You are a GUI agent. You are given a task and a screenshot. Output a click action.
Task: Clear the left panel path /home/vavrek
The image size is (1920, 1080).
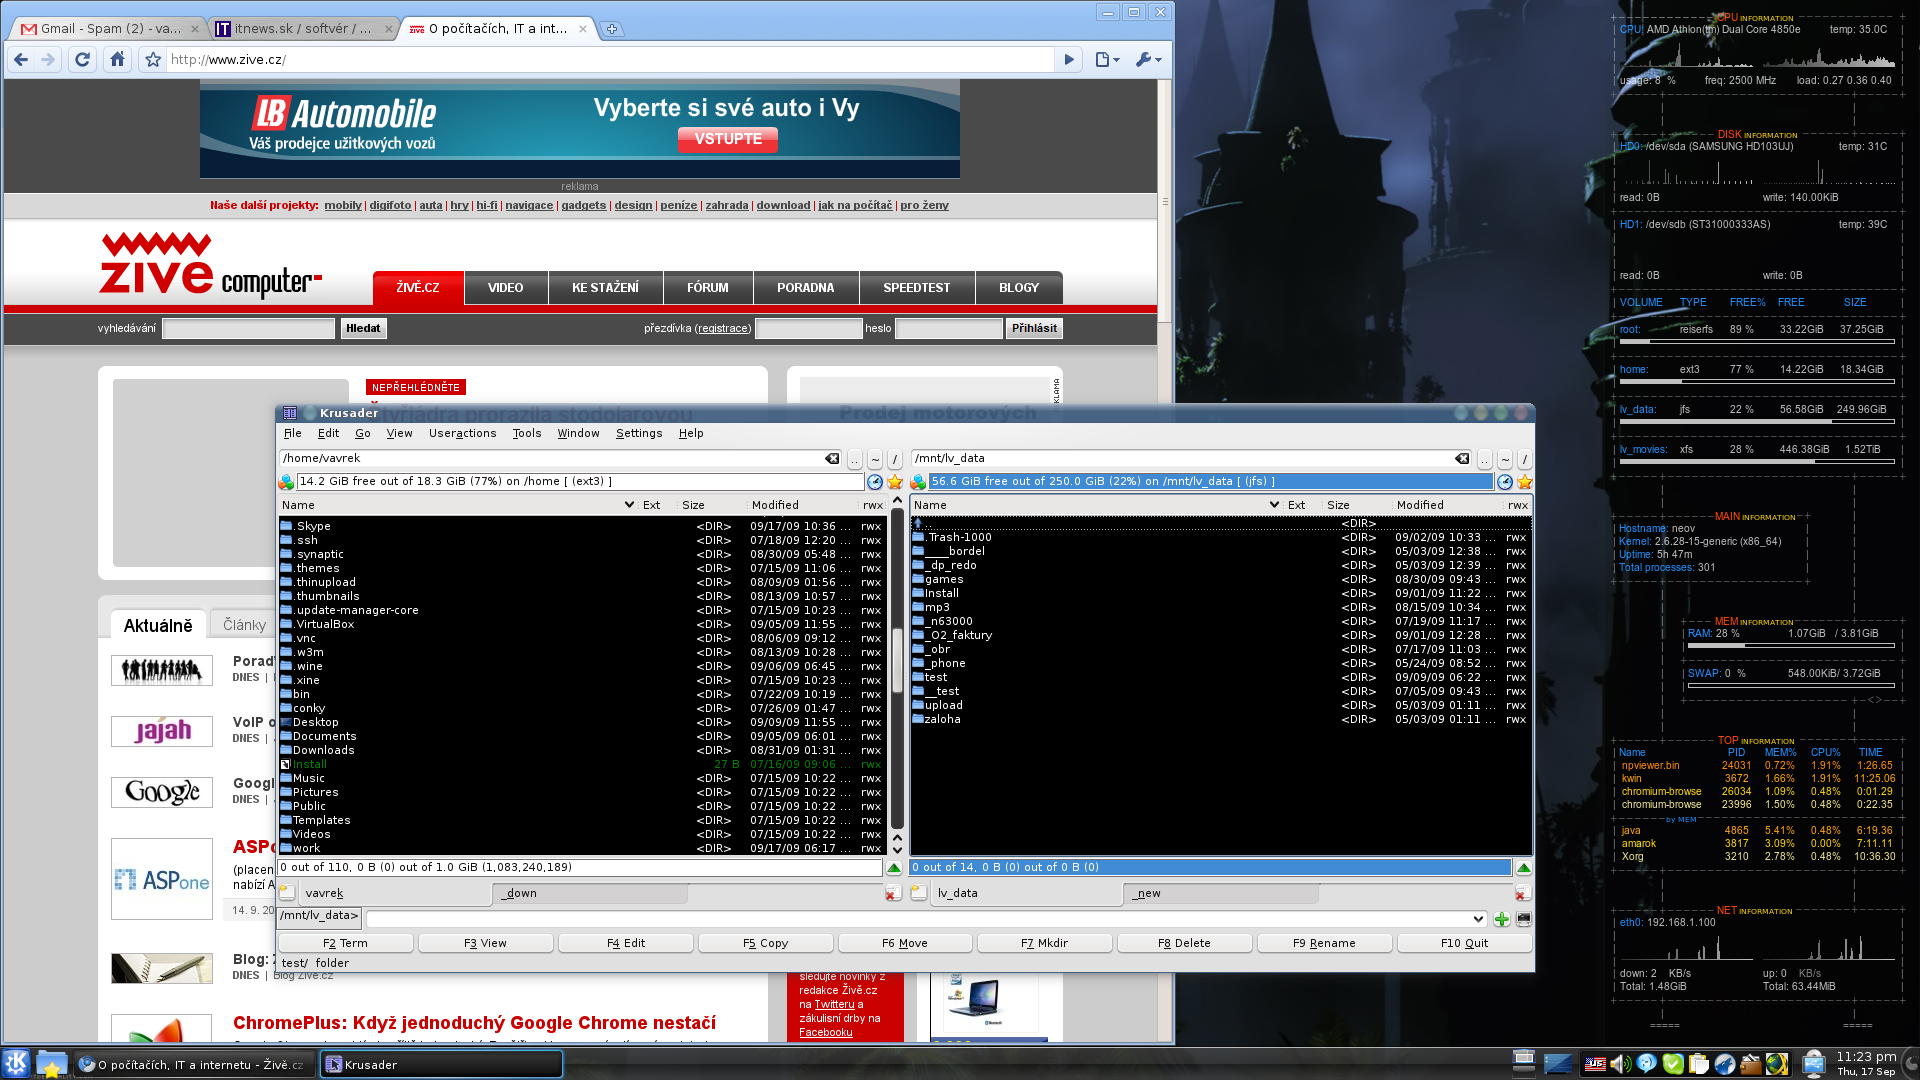[832, 459]
